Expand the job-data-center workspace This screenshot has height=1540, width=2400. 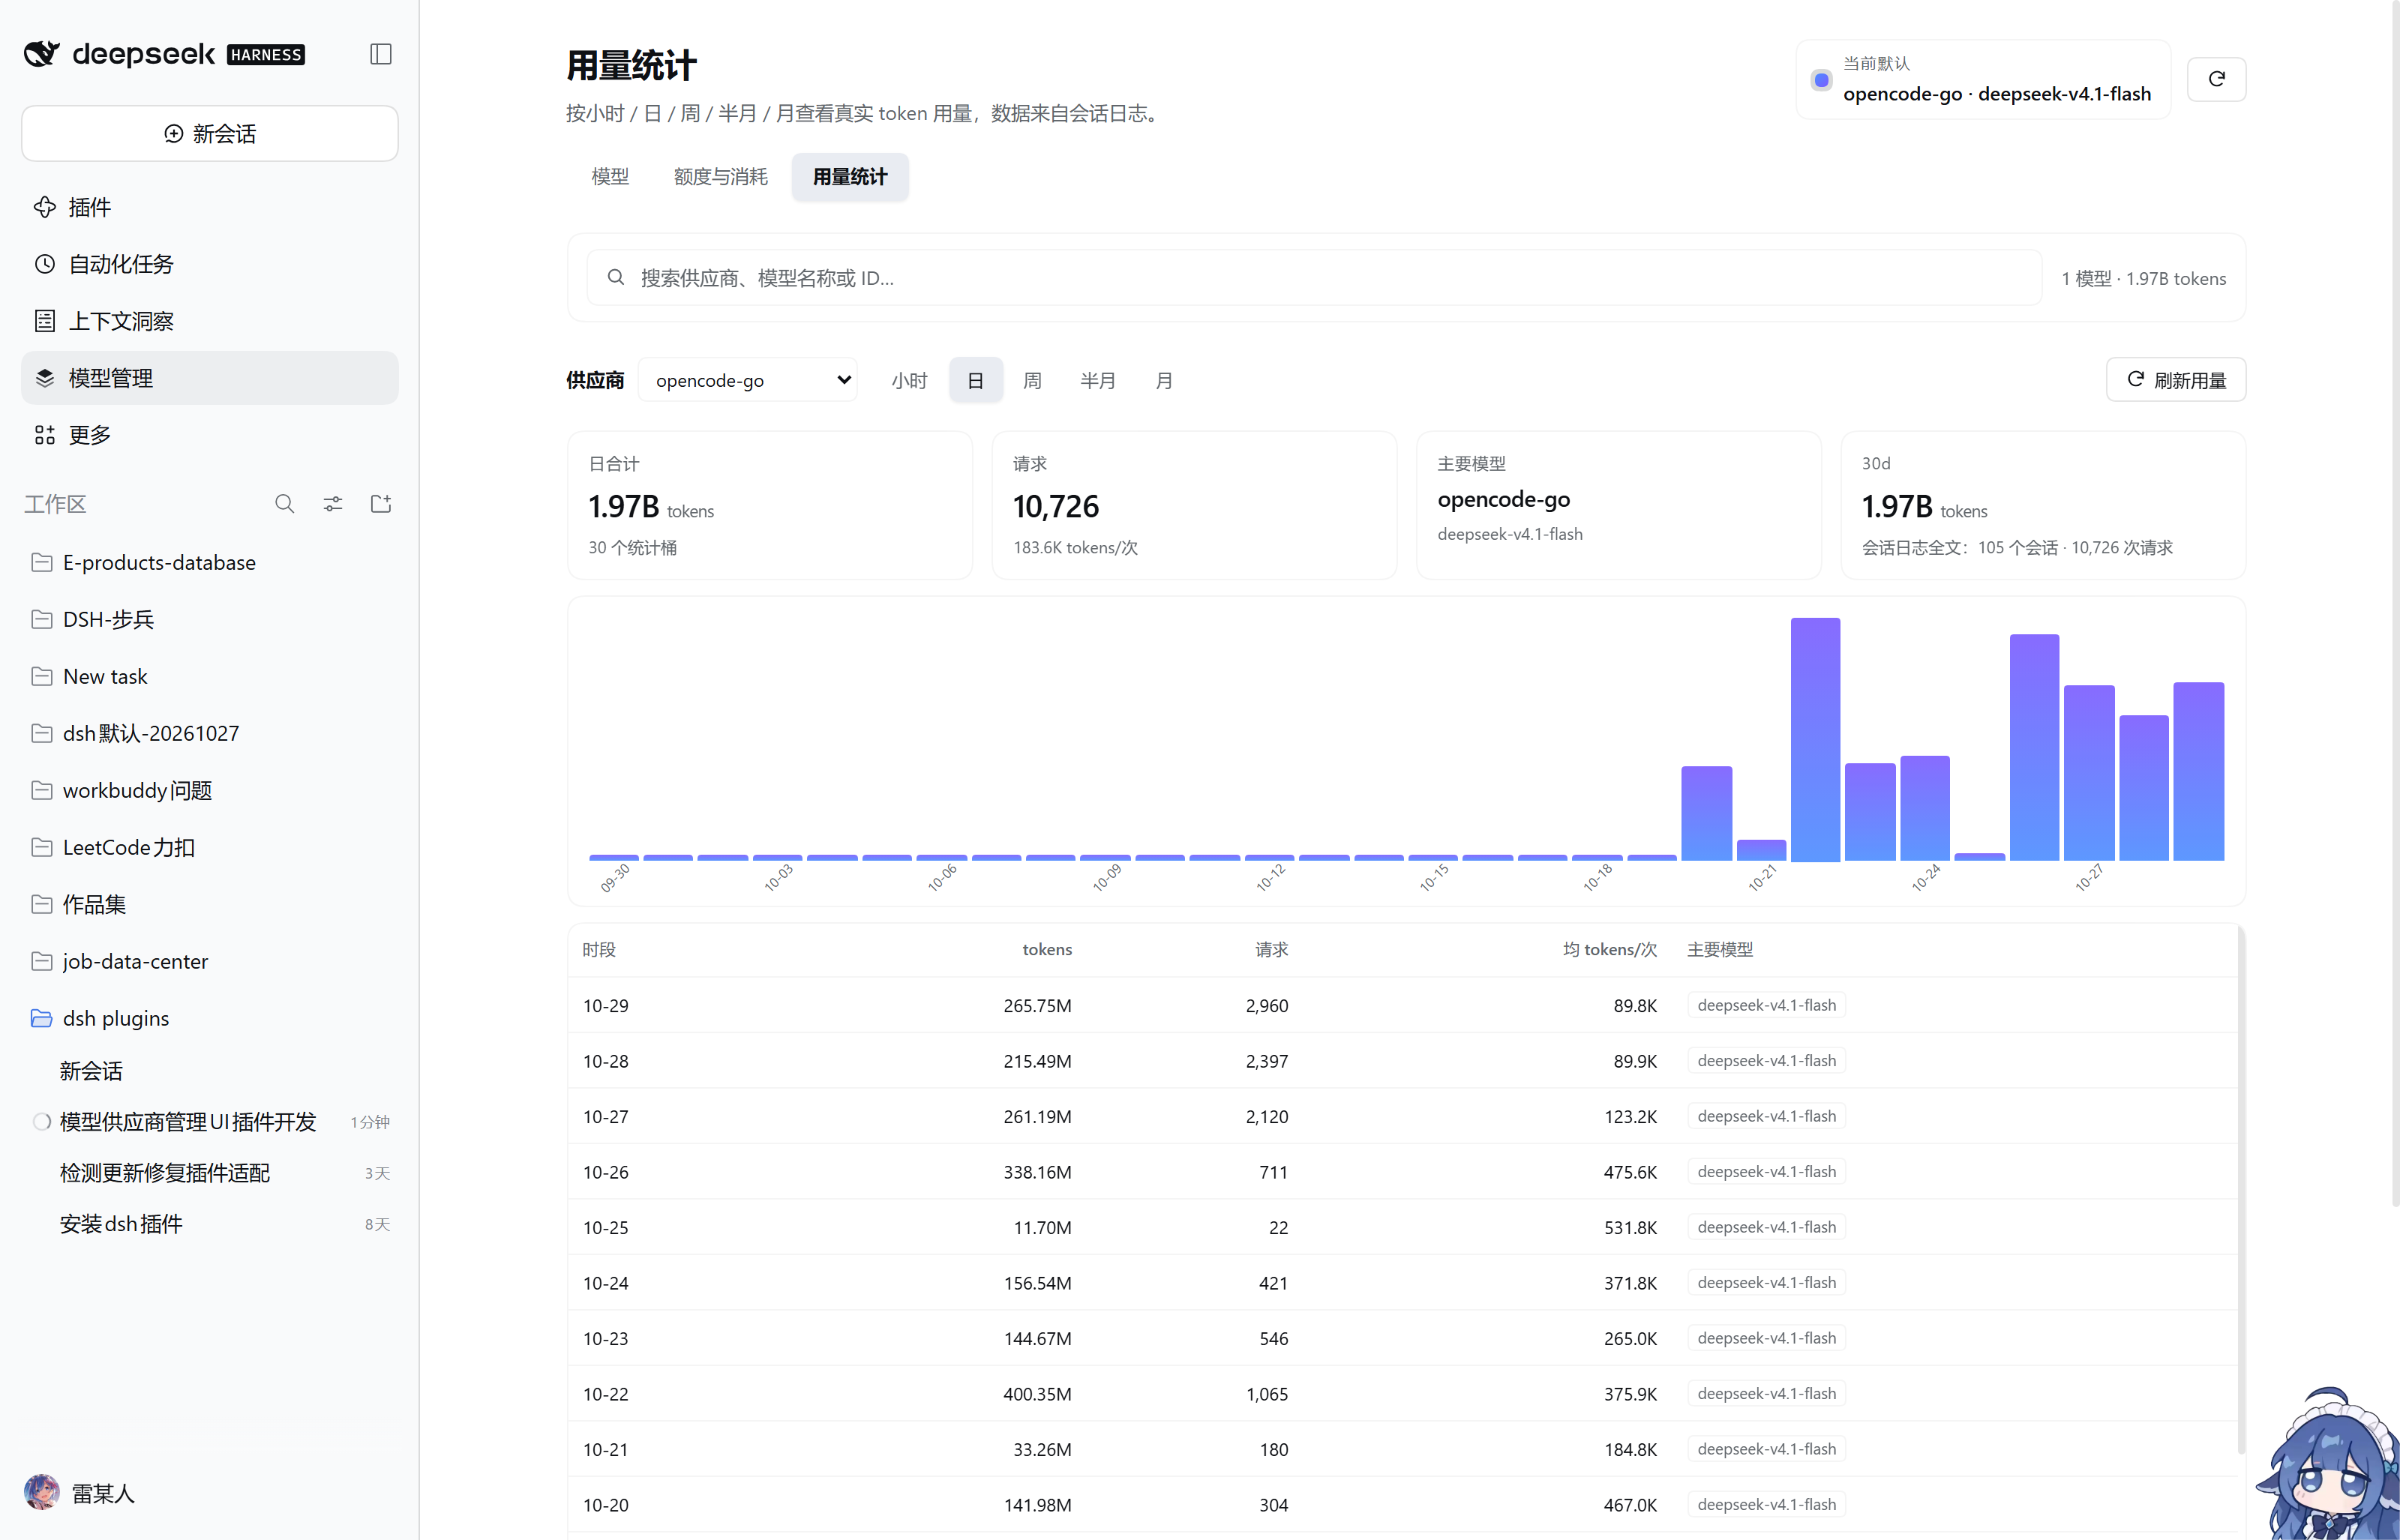point(210,962)
